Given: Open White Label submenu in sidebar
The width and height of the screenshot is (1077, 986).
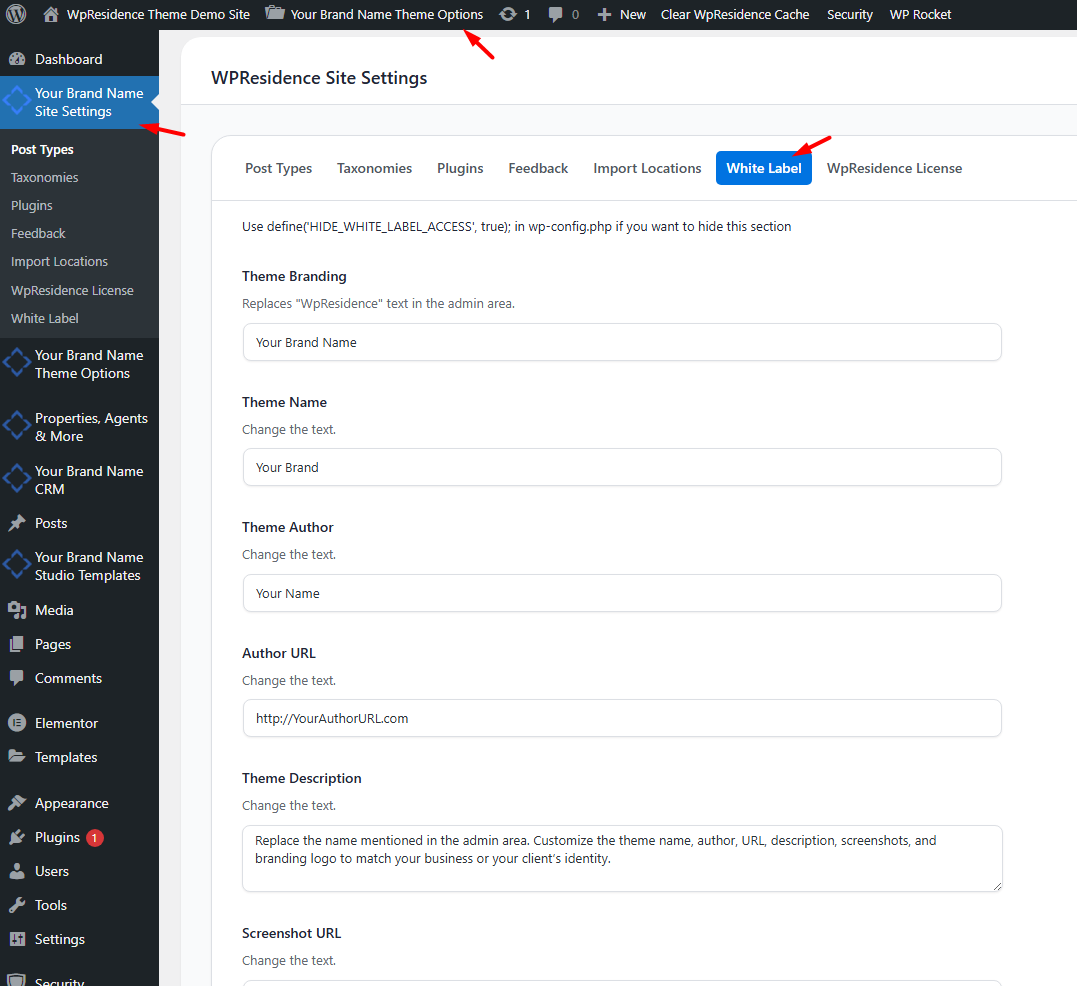Looking at the screenshot, I should [45, 319].
